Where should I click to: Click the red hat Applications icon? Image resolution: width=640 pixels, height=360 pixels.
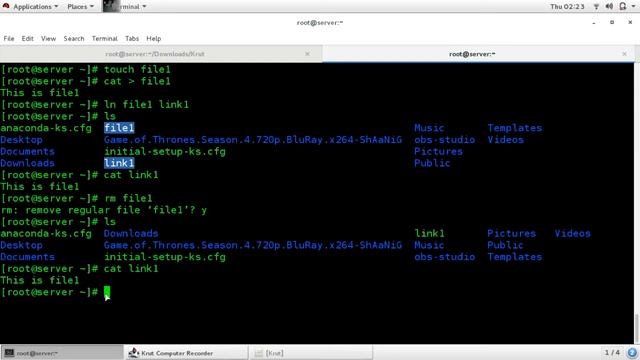(6, 6)
